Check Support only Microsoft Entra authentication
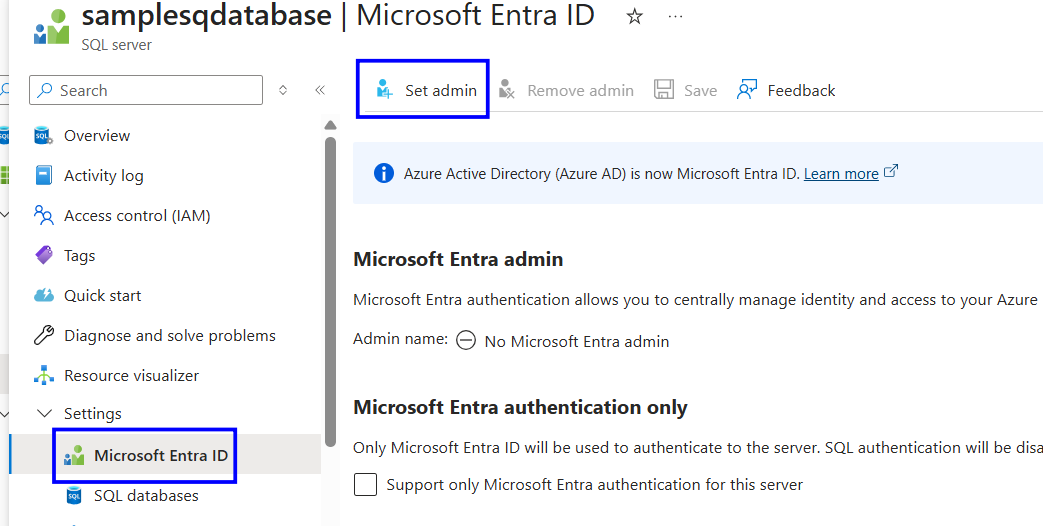Screen dimensions: 1043x526 tap(365, 485)
